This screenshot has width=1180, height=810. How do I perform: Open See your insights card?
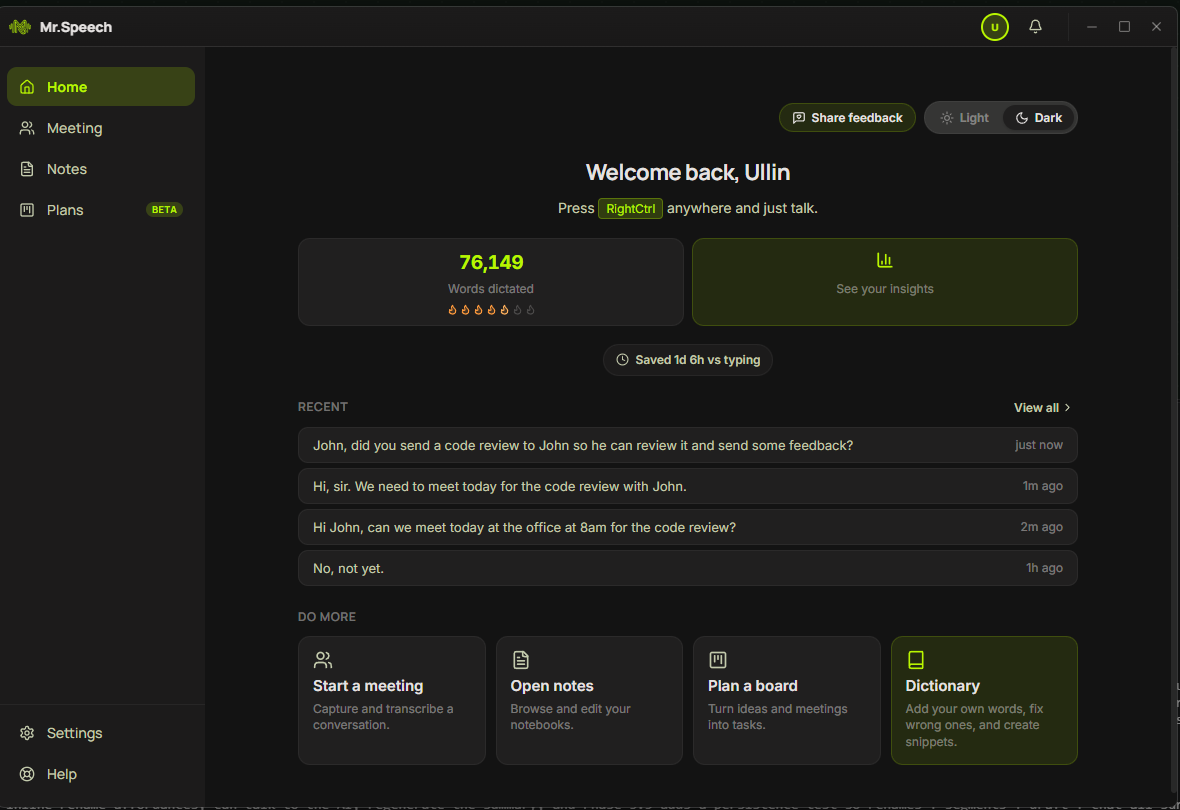coord(884,282)
